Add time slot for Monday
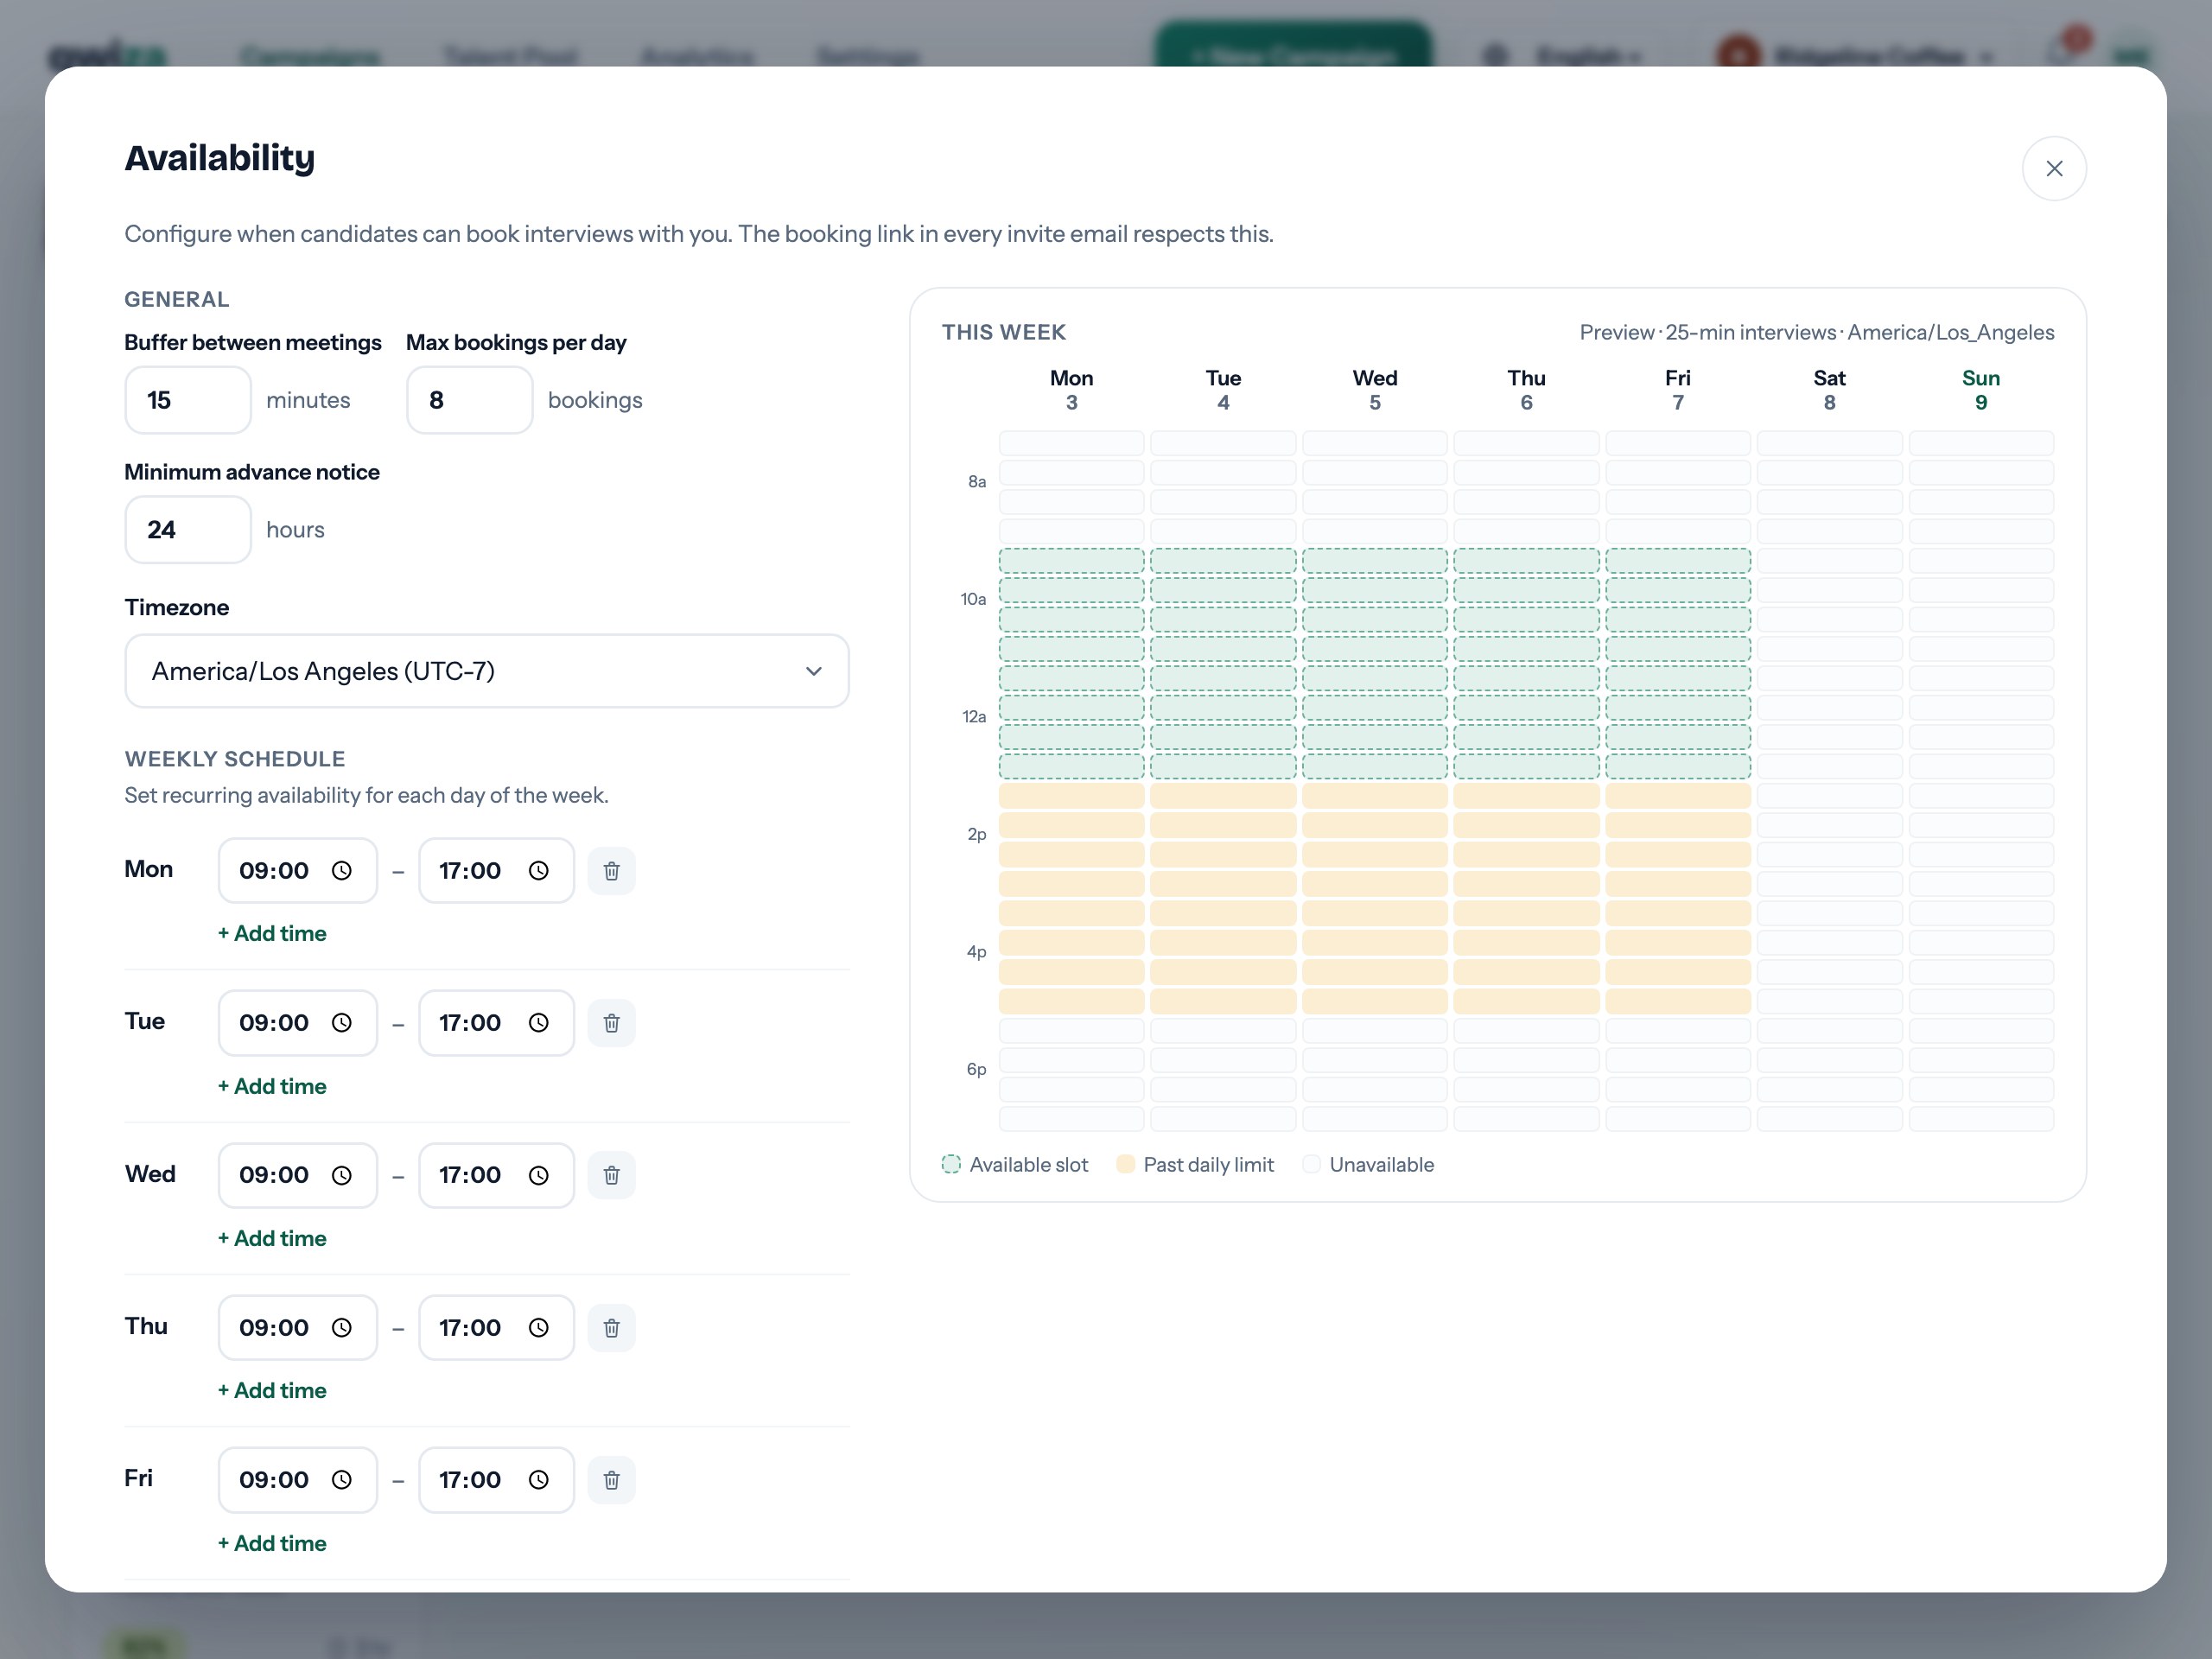 [x=272, y=933]
